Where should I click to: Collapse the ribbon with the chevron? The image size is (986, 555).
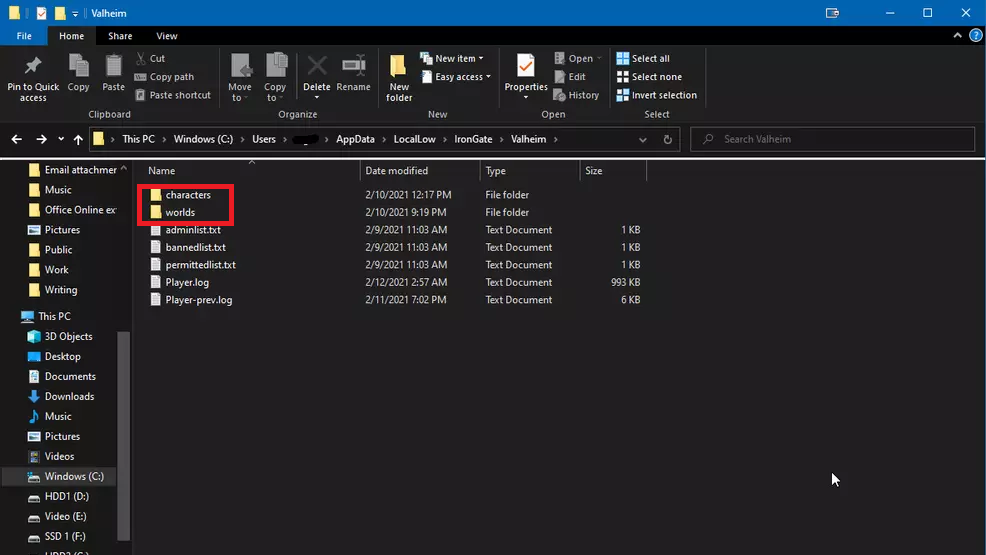pos(957,36)
